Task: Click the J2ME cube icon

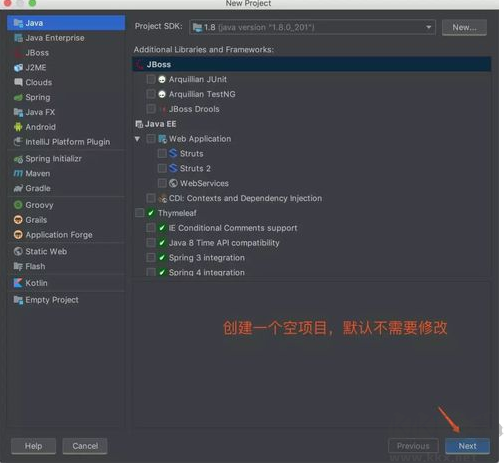Action: click(18, 68)
